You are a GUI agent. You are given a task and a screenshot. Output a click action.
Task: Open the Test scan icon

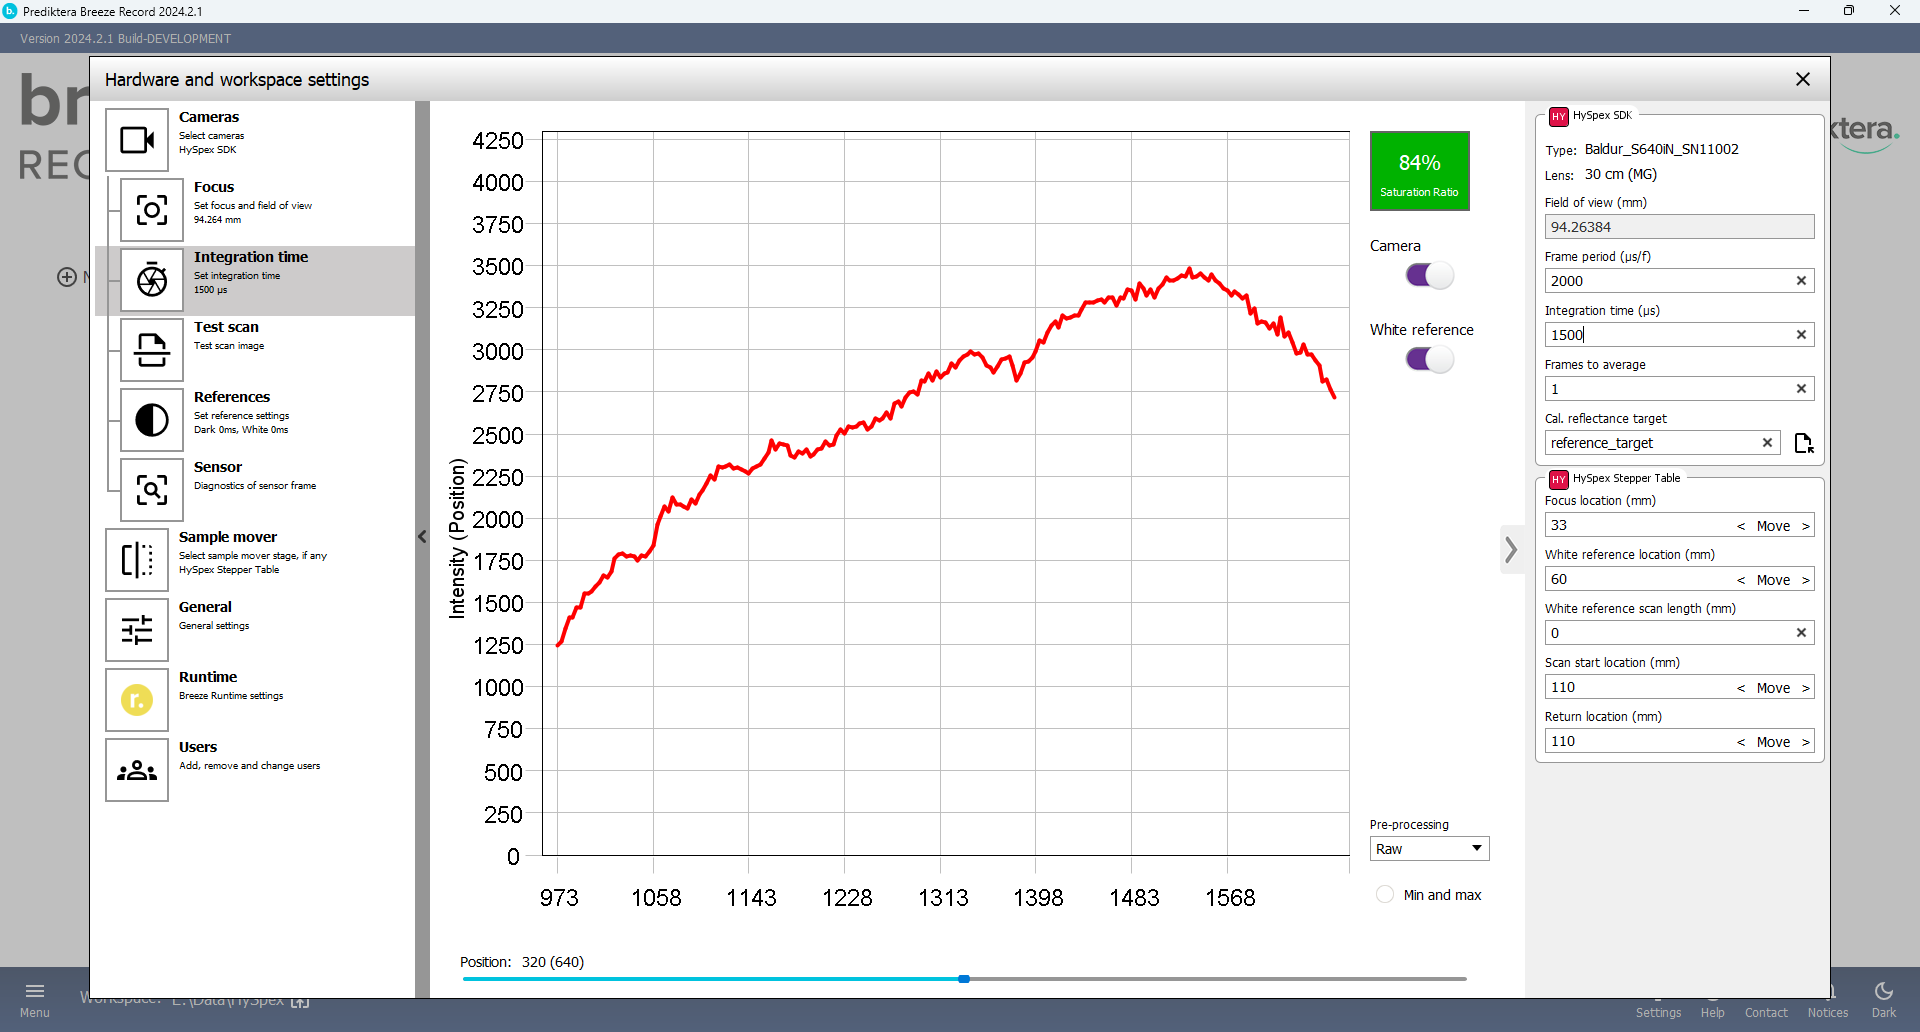152,350
